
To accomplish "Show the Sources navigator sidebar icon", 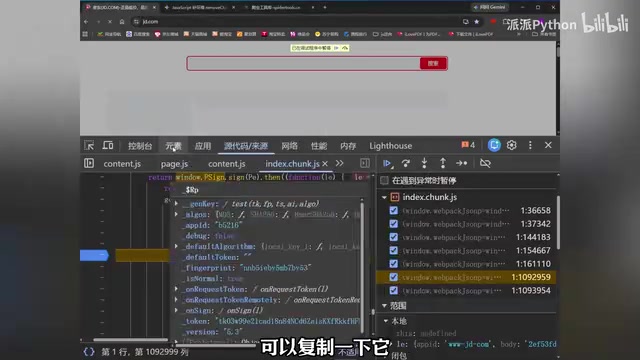I will pyautogui.click(x=89, y=163).
